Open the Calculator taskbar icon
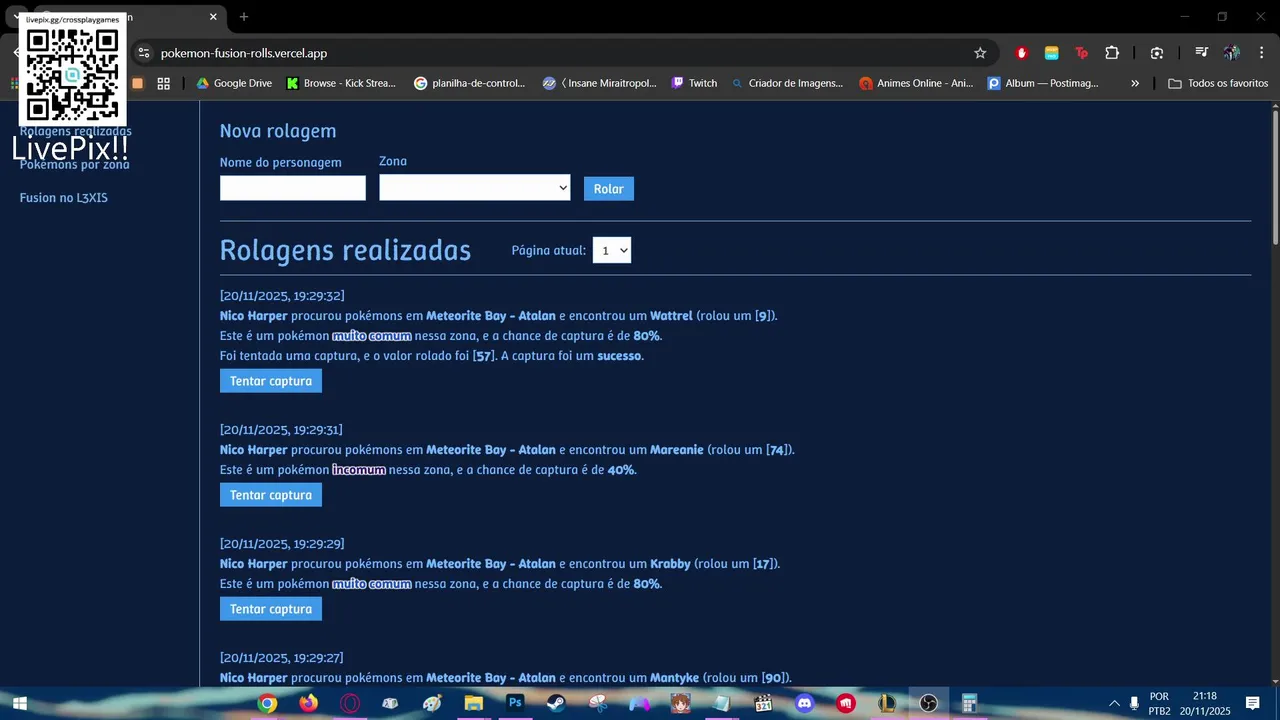Image resolution: width=1280 pixels, height=720 pixels. 969,703
